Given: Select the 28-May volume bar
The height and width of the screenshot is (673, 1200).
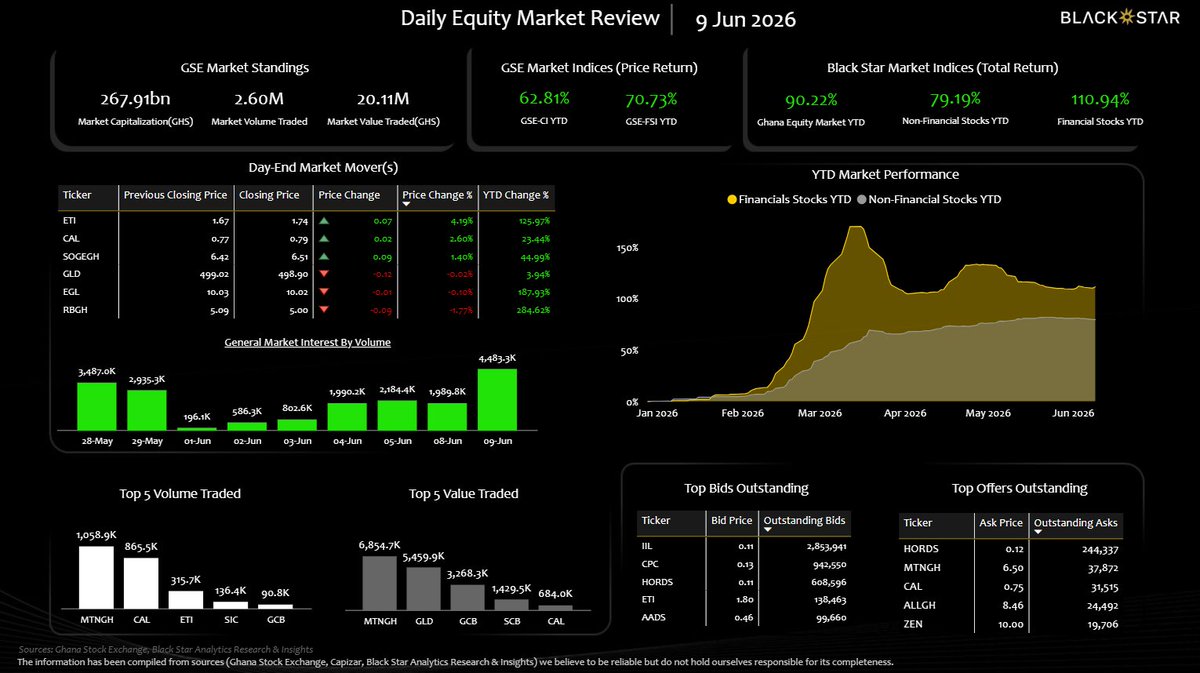Looking at the screenshot, I should click(97, 406).
